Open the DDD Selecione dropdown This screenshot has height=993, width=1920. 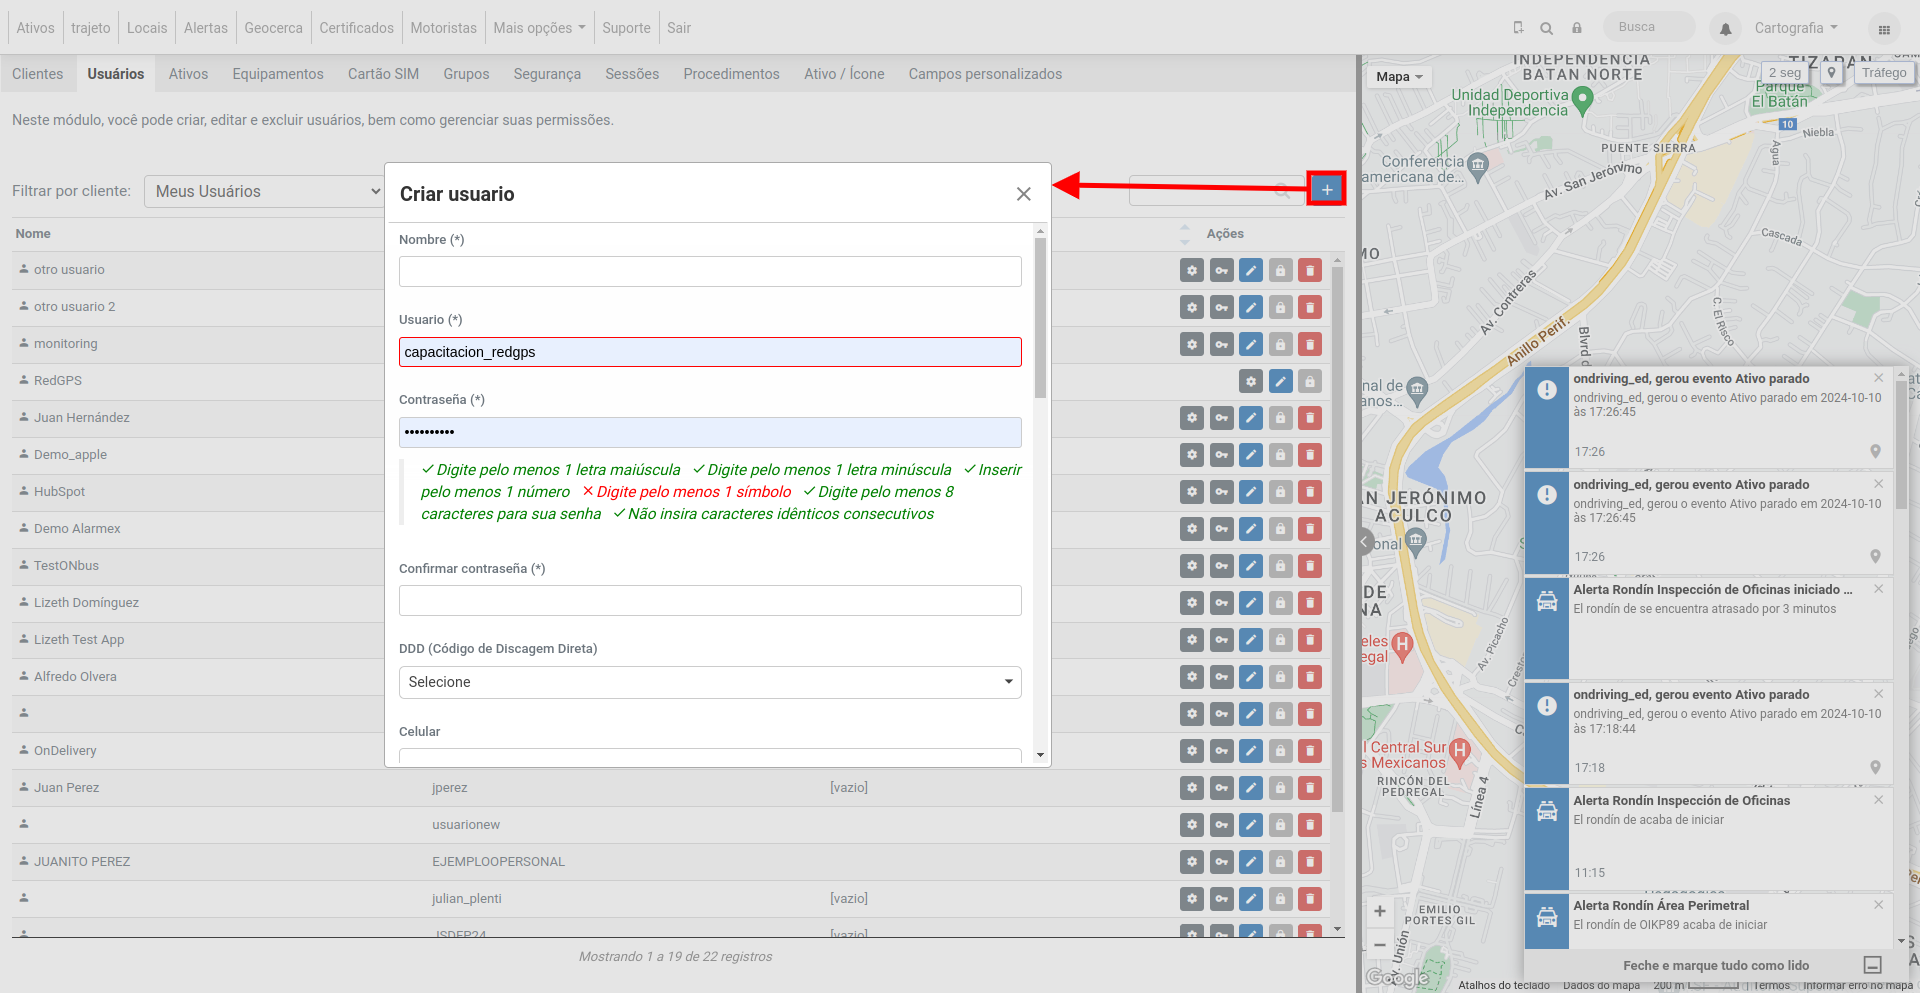(710, 682)
